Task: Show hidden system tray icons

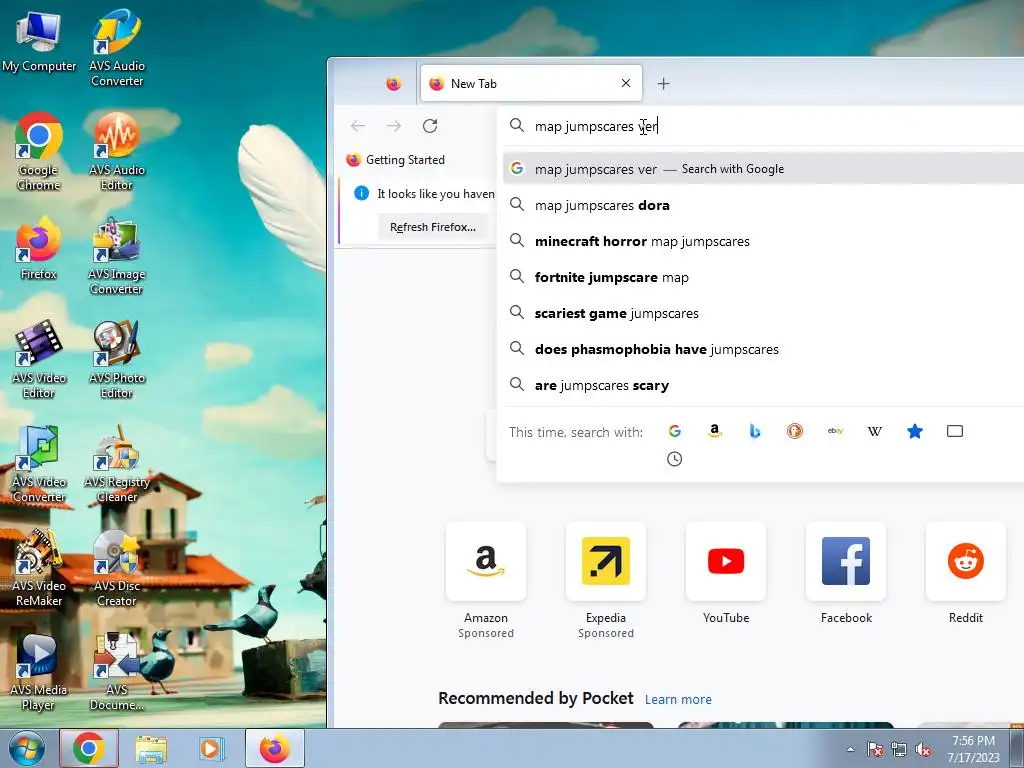Action: [x=850, y=749]
